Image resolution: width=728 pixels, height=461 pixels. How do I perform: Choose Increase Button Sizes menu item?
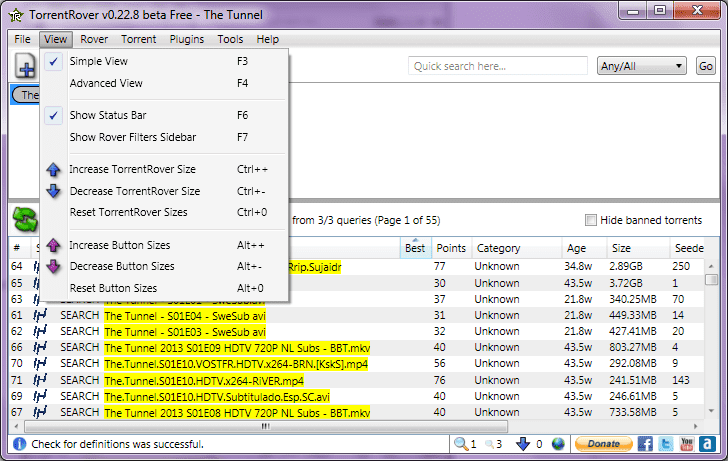(x=162, y=245)
